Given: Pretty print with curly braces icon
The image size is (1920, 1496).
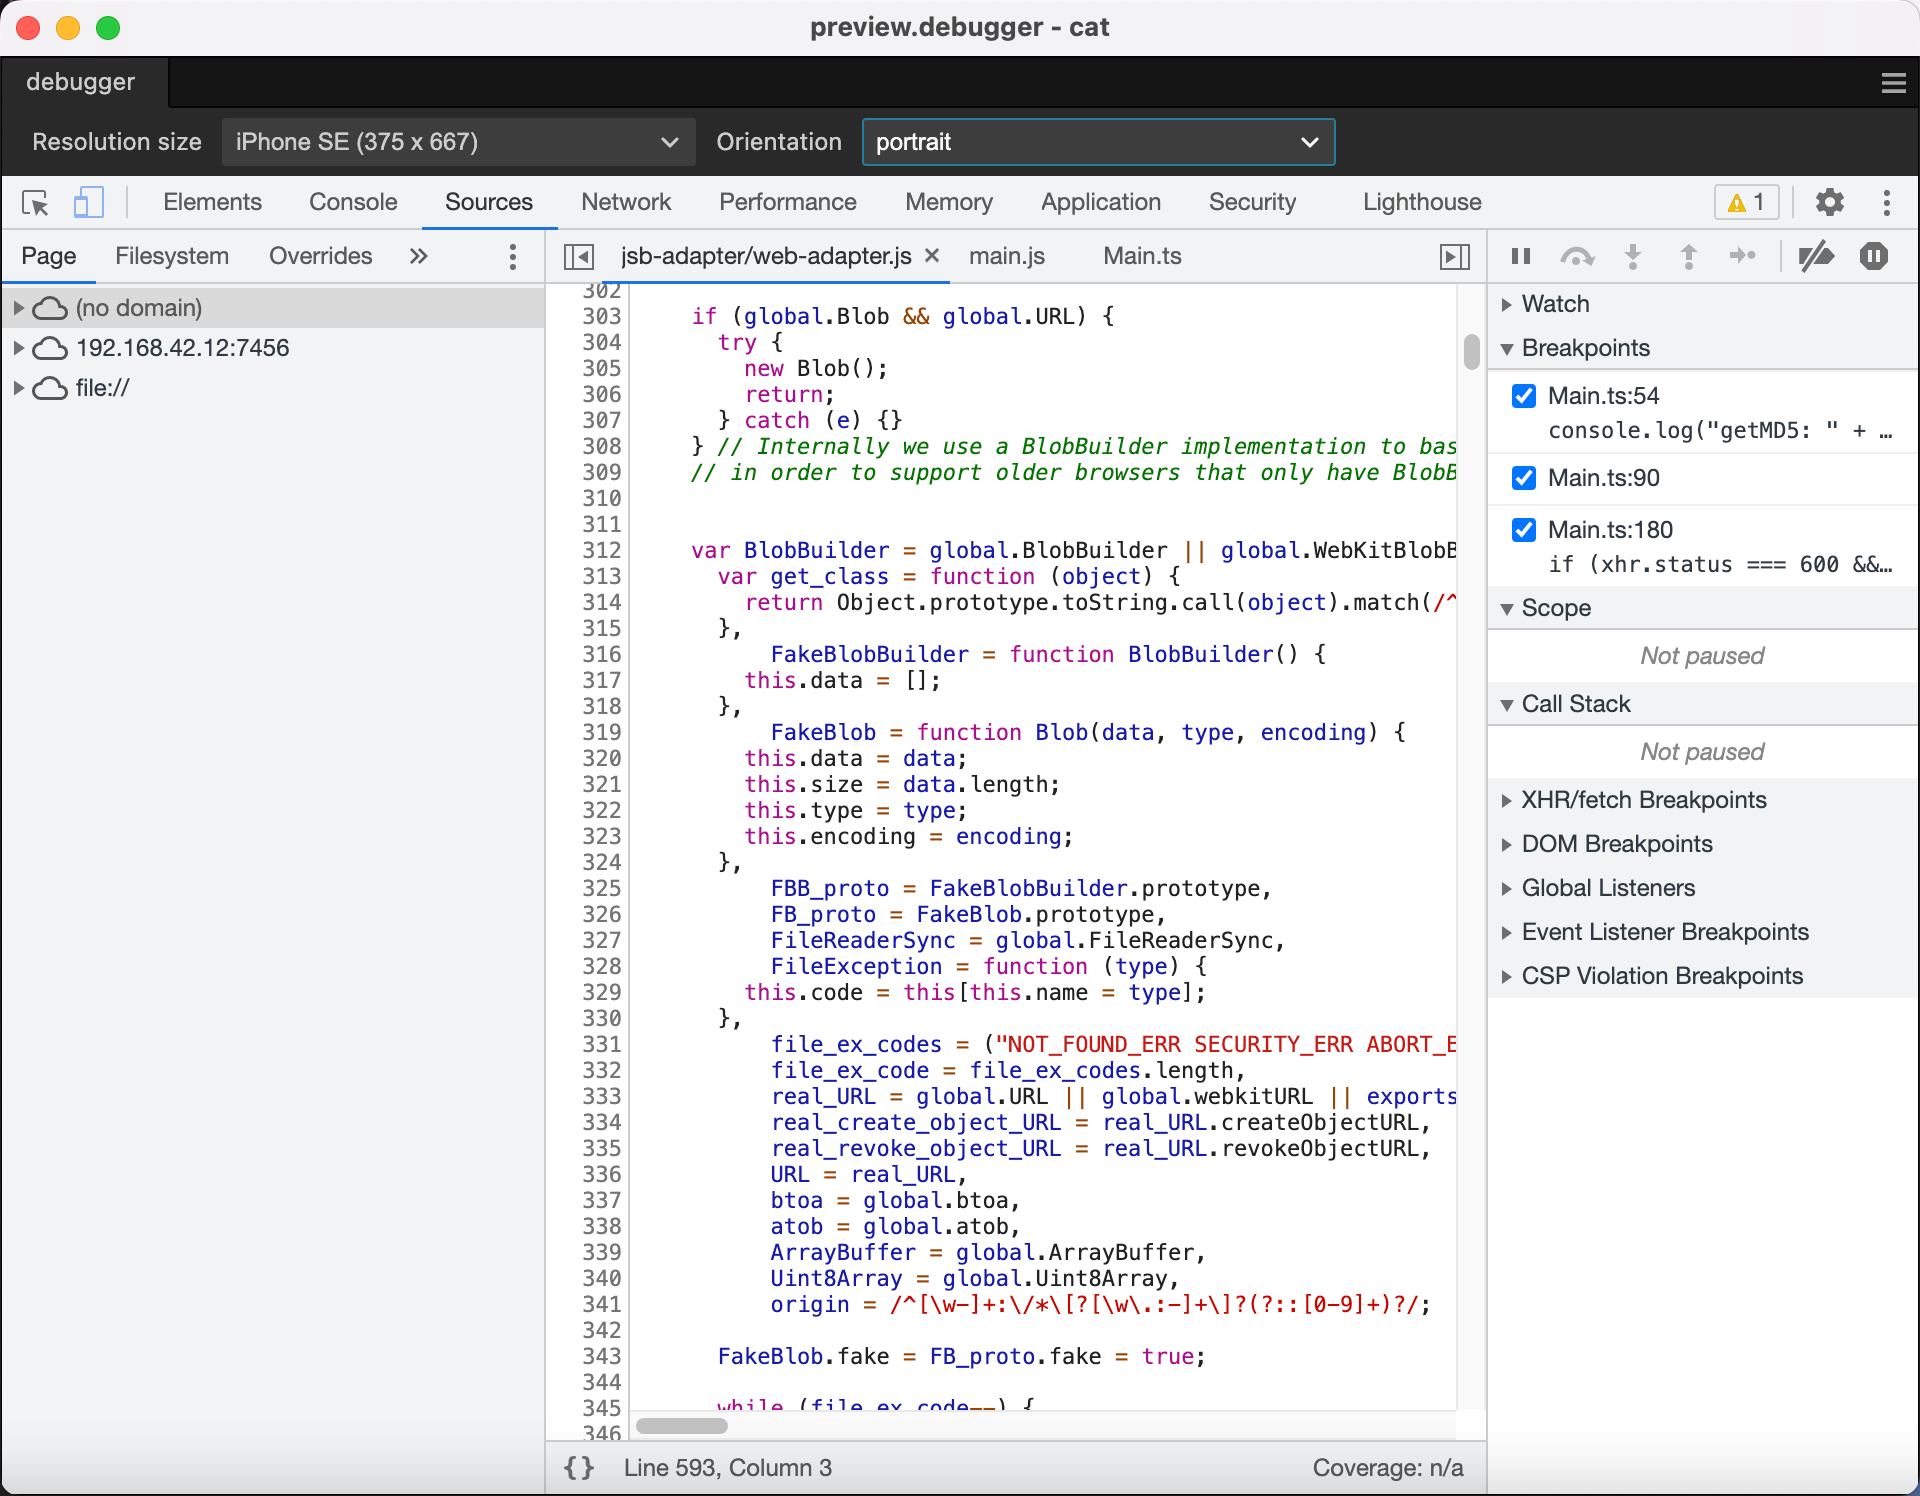Looking at the screenshot, I should (579, 1467).
